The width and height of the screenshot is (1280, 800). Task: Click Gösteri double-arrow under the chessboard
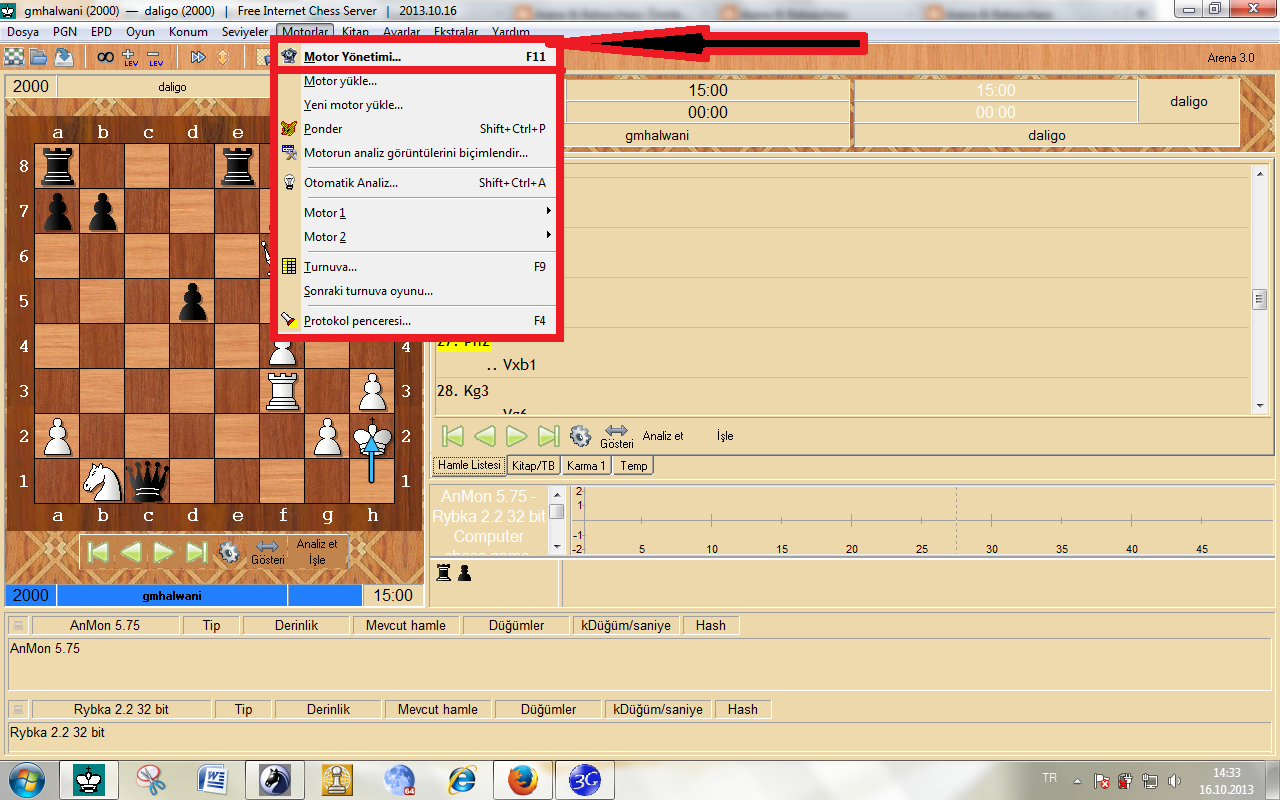[267, 551]
